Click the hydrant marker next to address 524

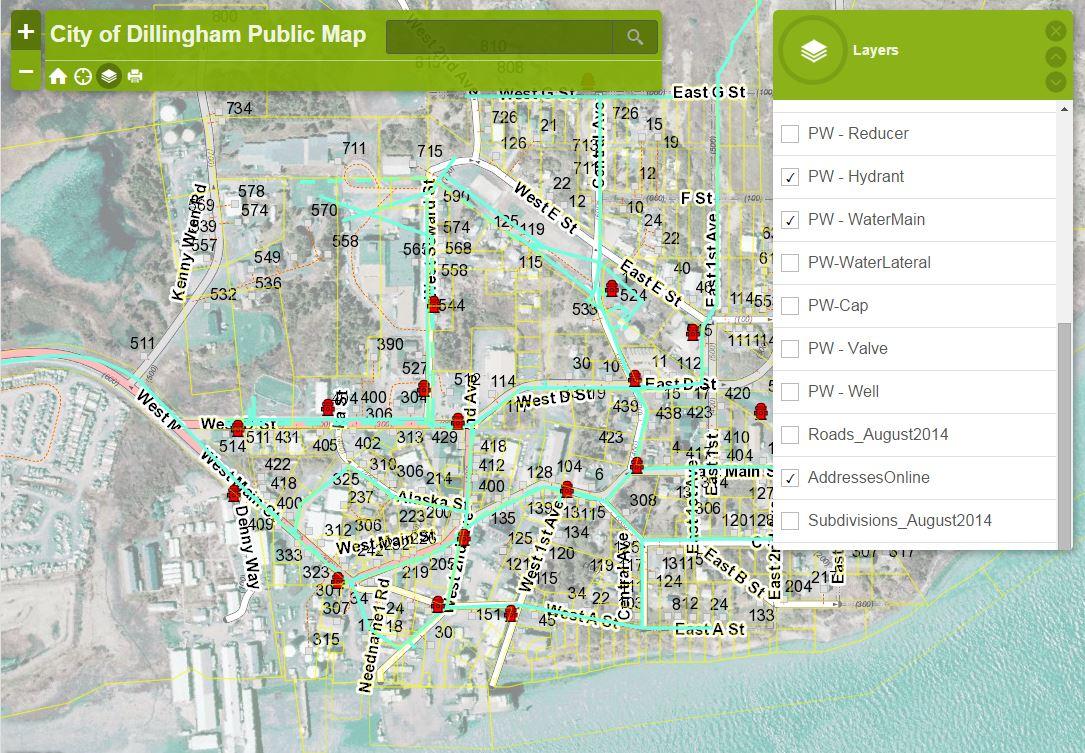tap(612, 288)
